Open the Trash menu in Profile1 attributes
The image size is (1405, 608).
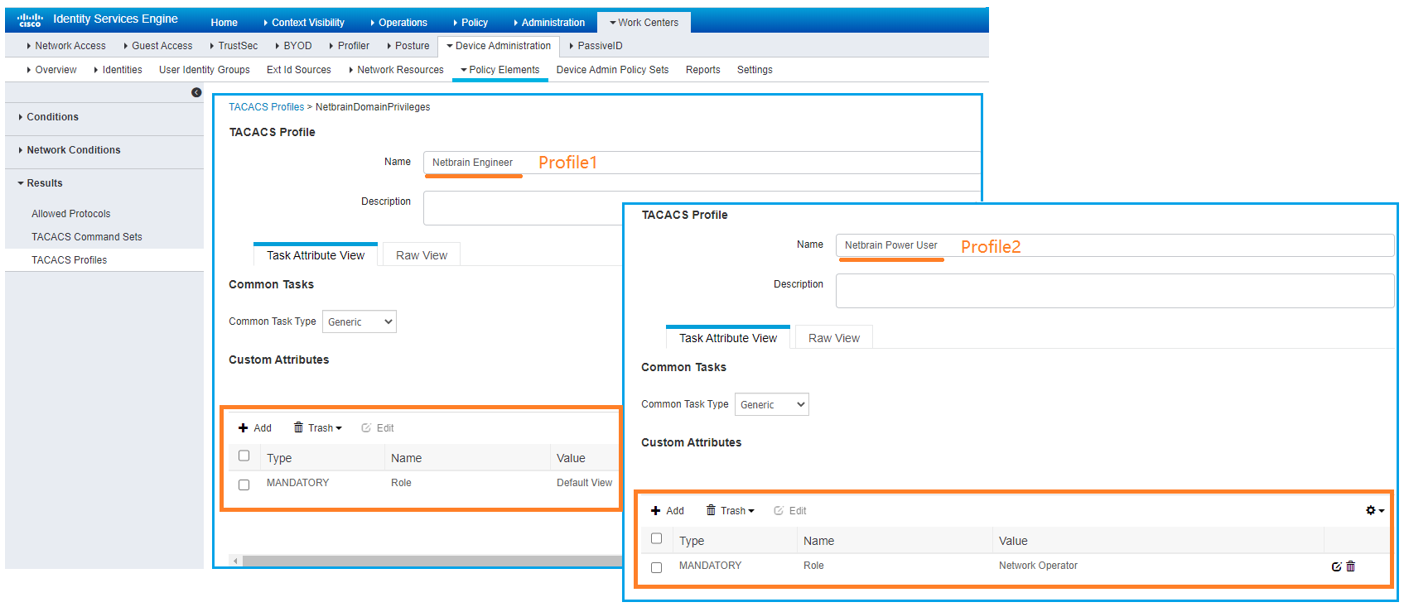click(x=317, y=427)
